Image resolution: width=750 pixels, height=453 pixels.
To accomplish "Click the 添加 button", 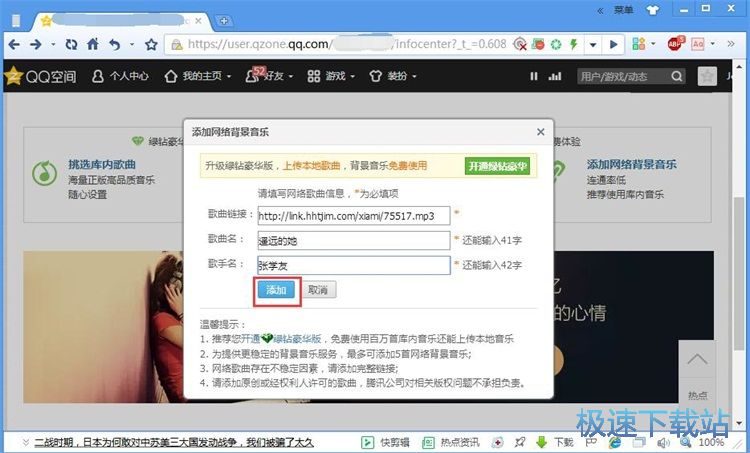I will [x=276, y=290].
